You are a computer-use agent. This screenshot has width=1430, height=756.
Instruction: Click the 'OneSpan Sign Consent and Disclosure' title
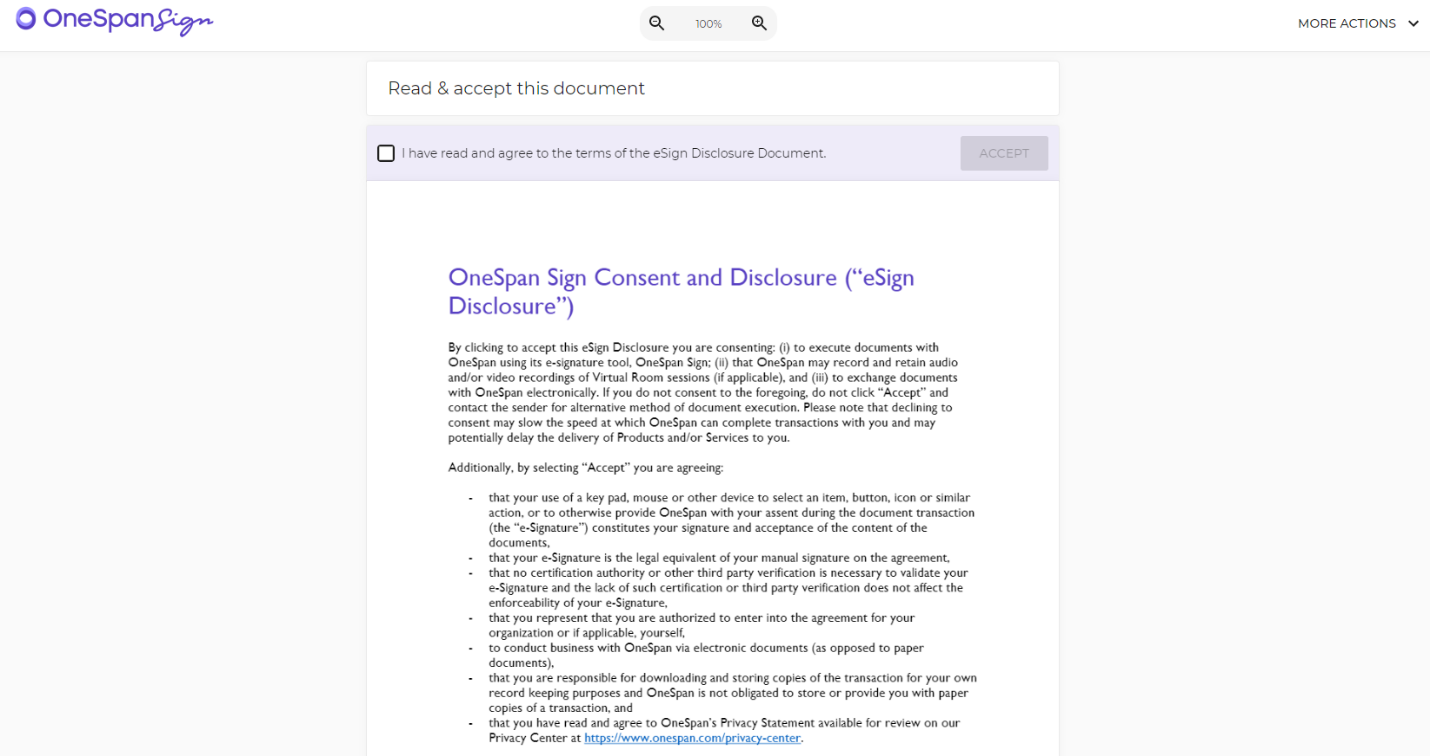point(681,291)
